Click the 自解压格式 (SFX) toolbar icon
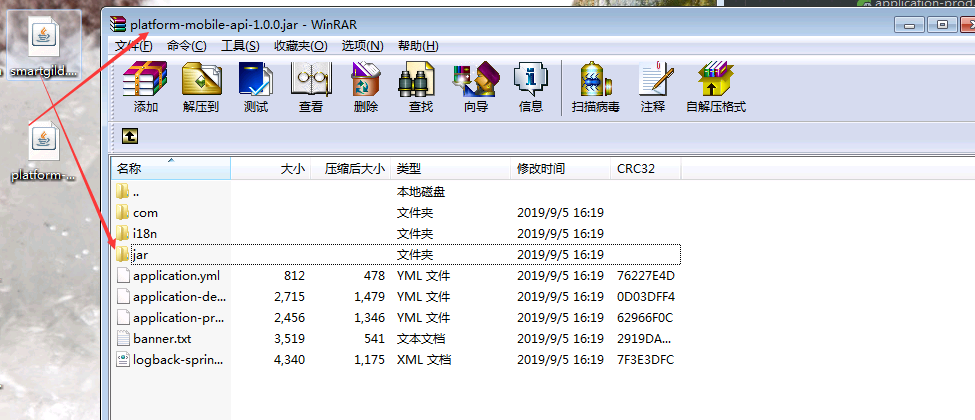This screenshot has height=420, width=975. [716, 80]
